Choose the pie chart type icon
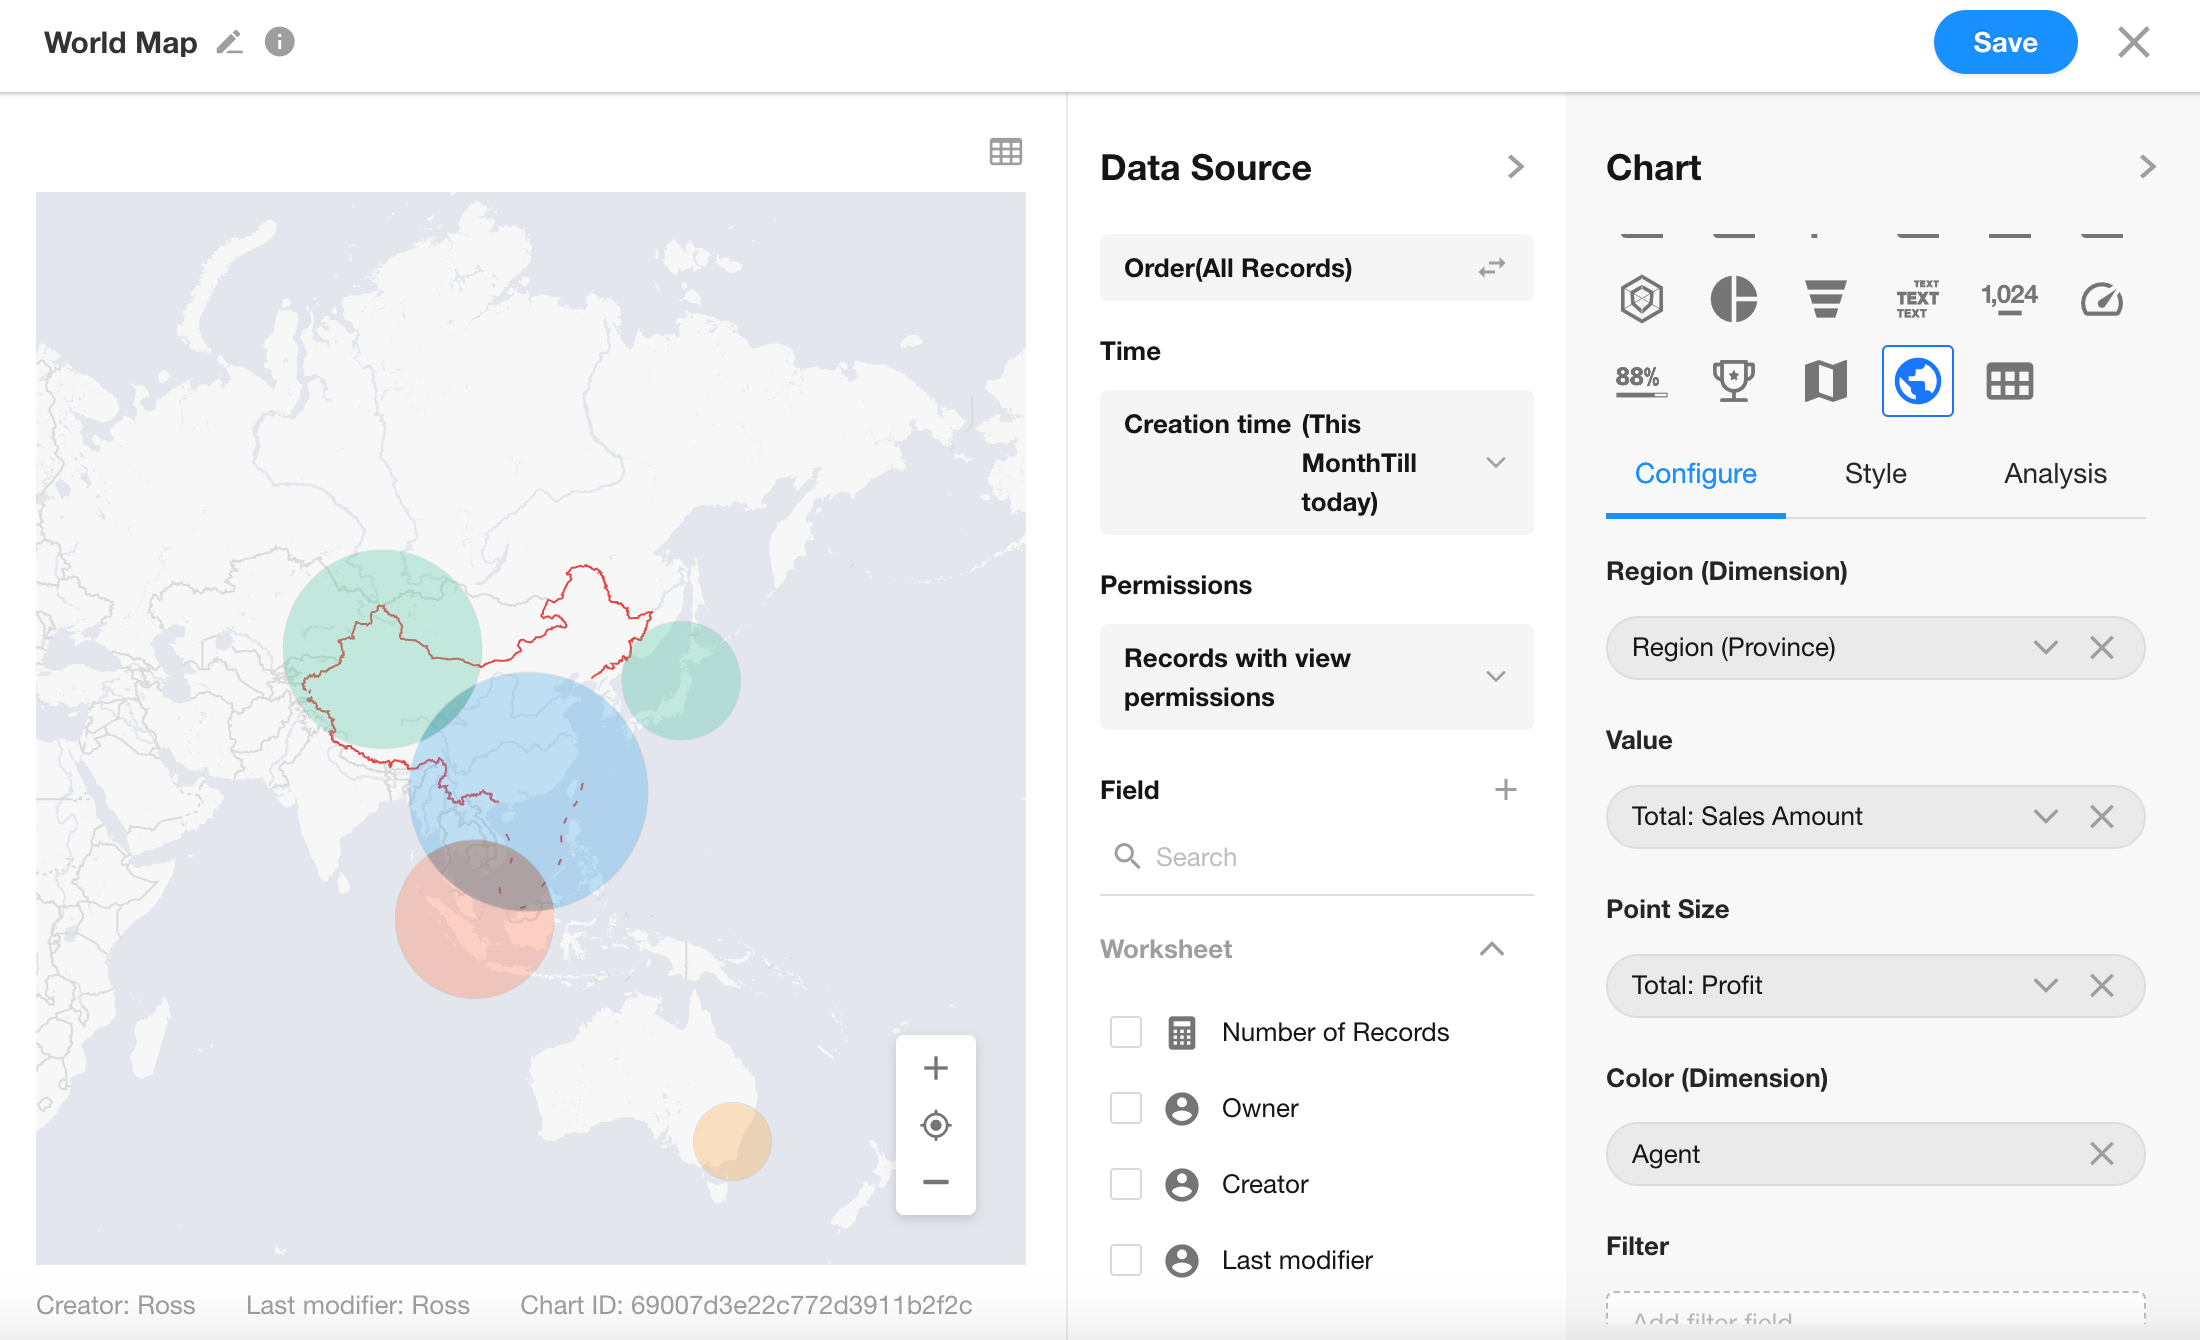This screenshot has width=2200, height=1340. pyautogui.click(x=1733, y=299)
